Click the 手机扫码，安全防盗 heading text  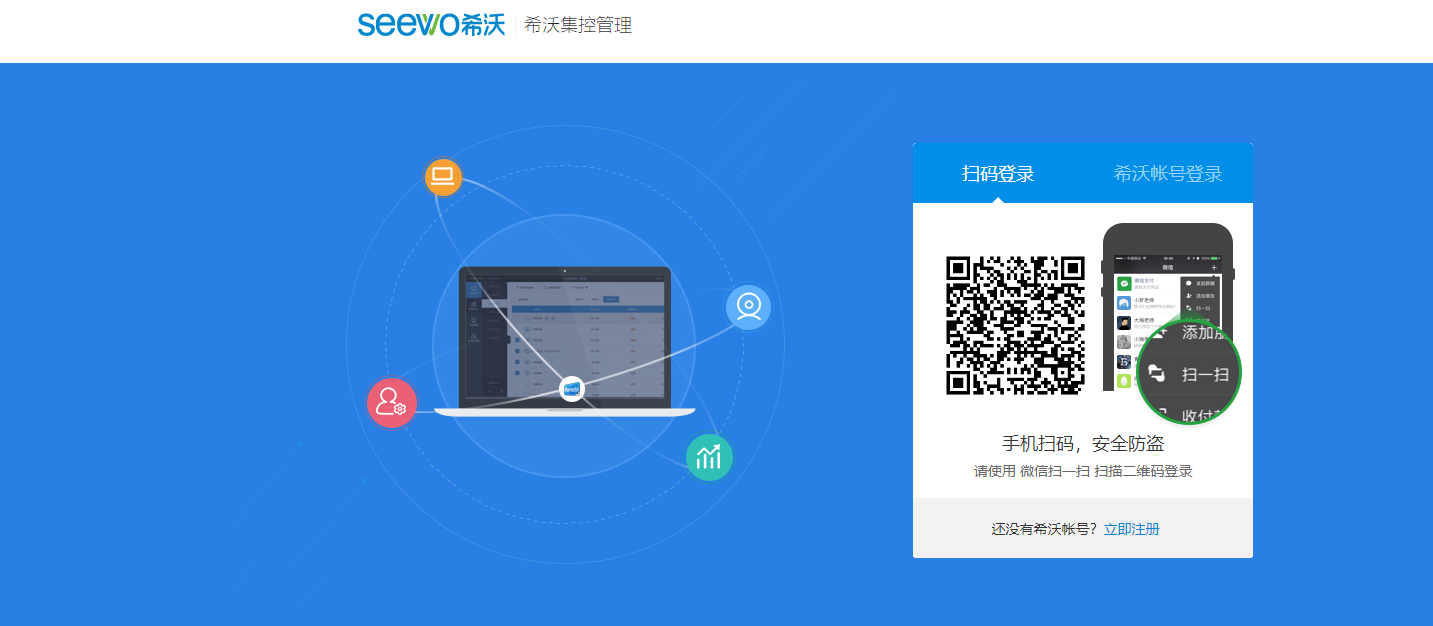coord(1082,443)
